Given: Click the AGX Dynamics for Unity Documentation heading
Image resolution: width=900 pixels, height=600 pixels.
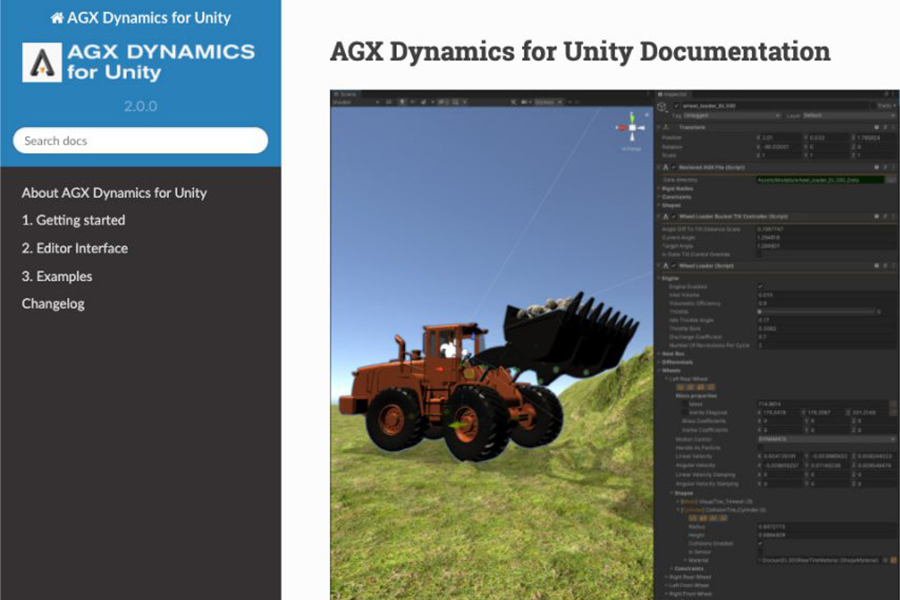Looking at the screenshot, I should pos(580,51).
